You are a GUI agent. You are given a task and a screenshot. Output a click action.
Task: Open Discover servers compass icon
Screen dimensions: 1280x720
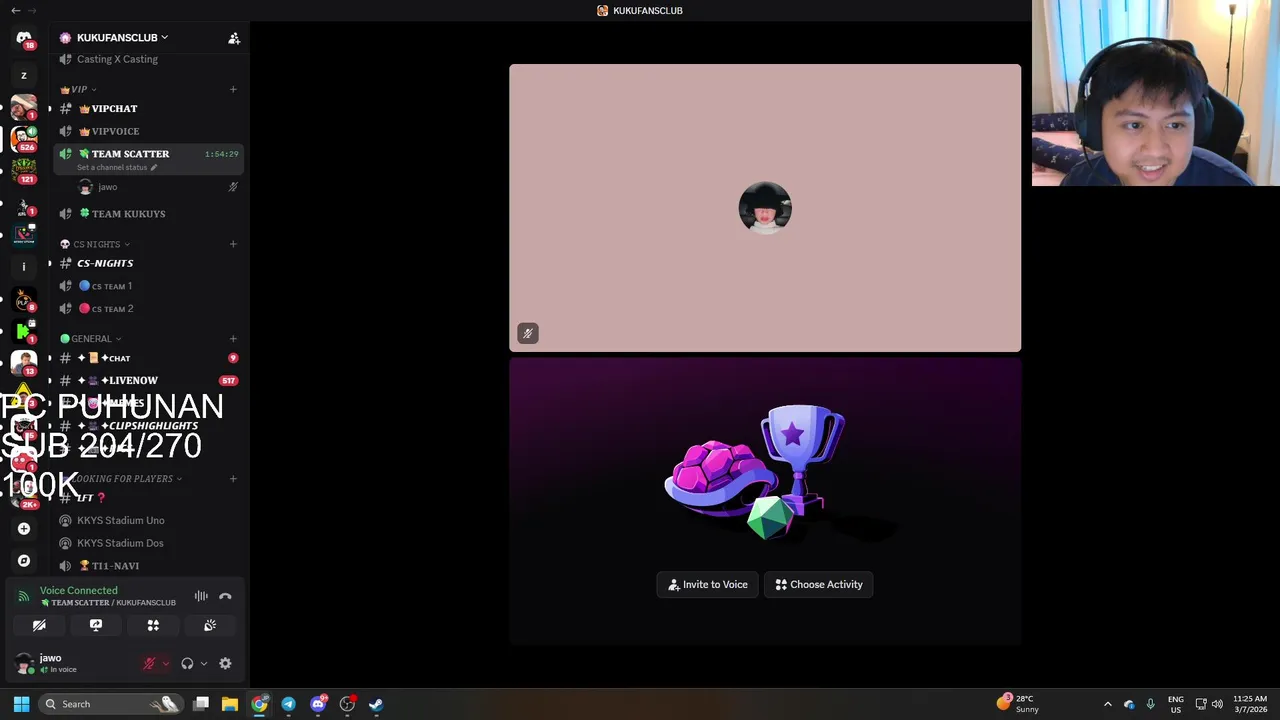pyautogui.click(x=24, y=561)
